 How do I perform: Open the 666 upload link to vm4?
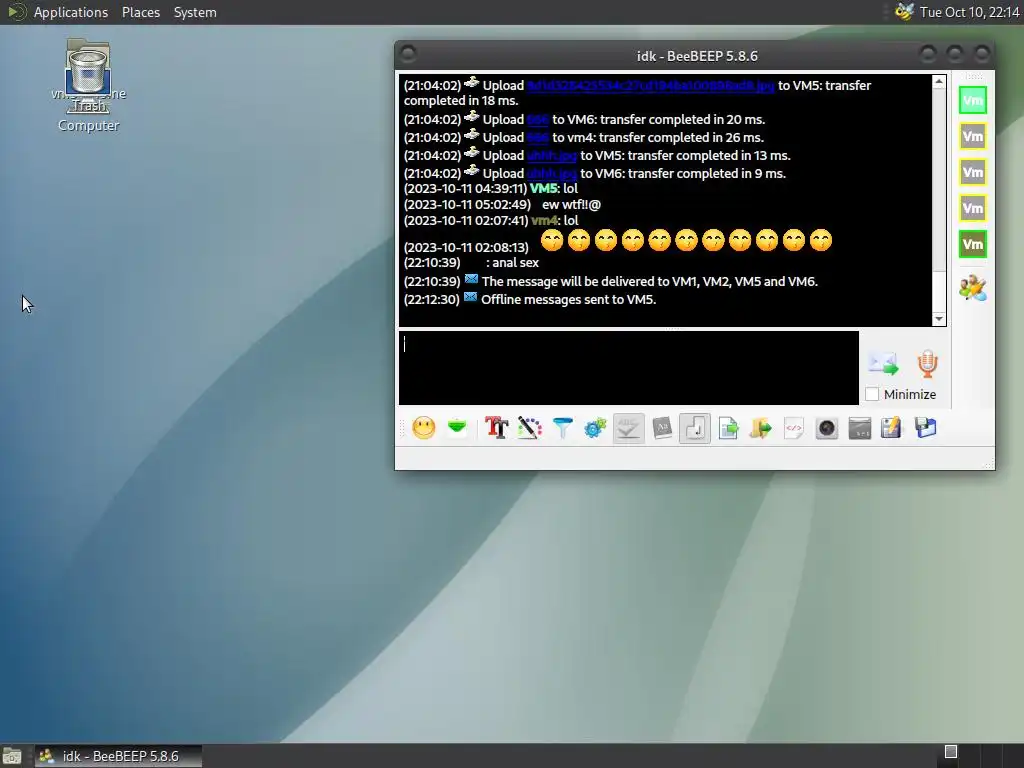537,138
